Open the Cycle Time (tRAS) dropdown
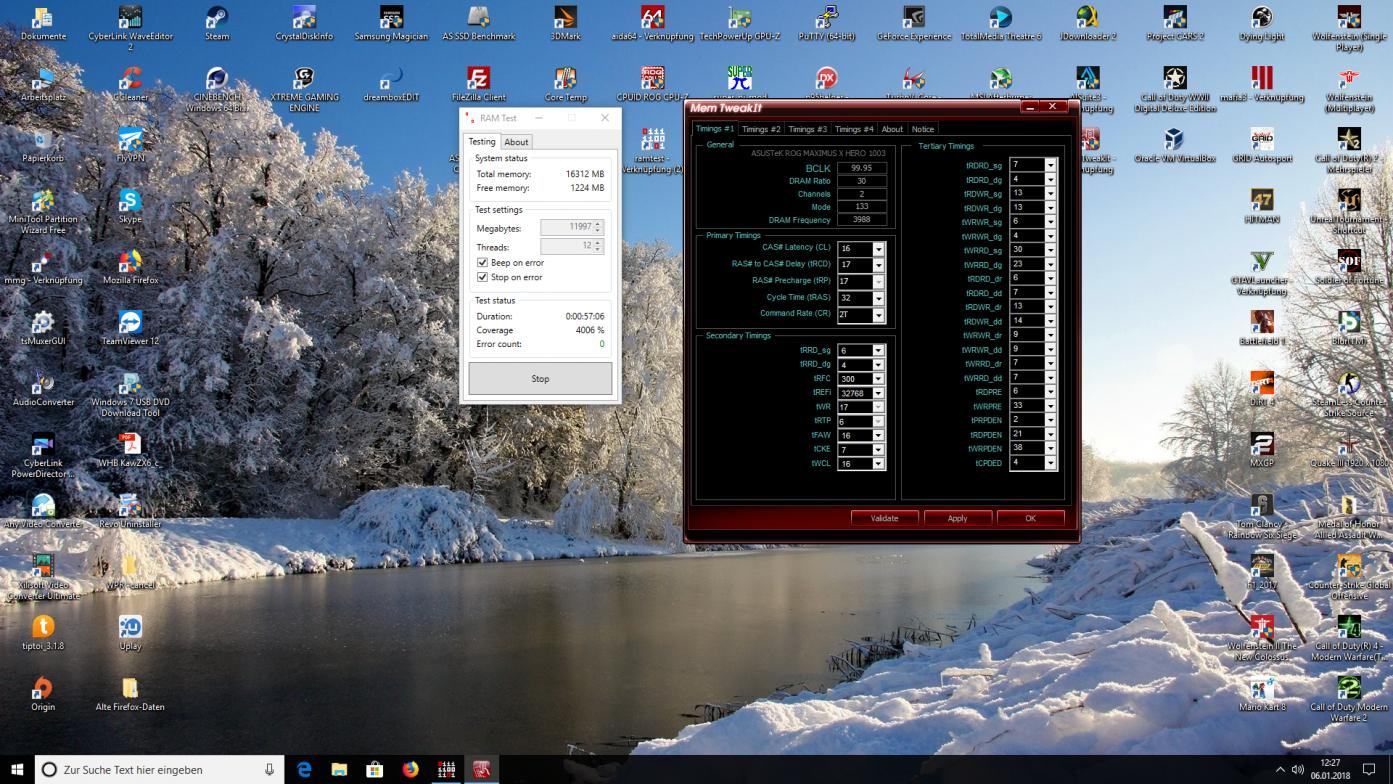Image resolution: width=1393 pixels, height=784 pixels. coord(878,298)
